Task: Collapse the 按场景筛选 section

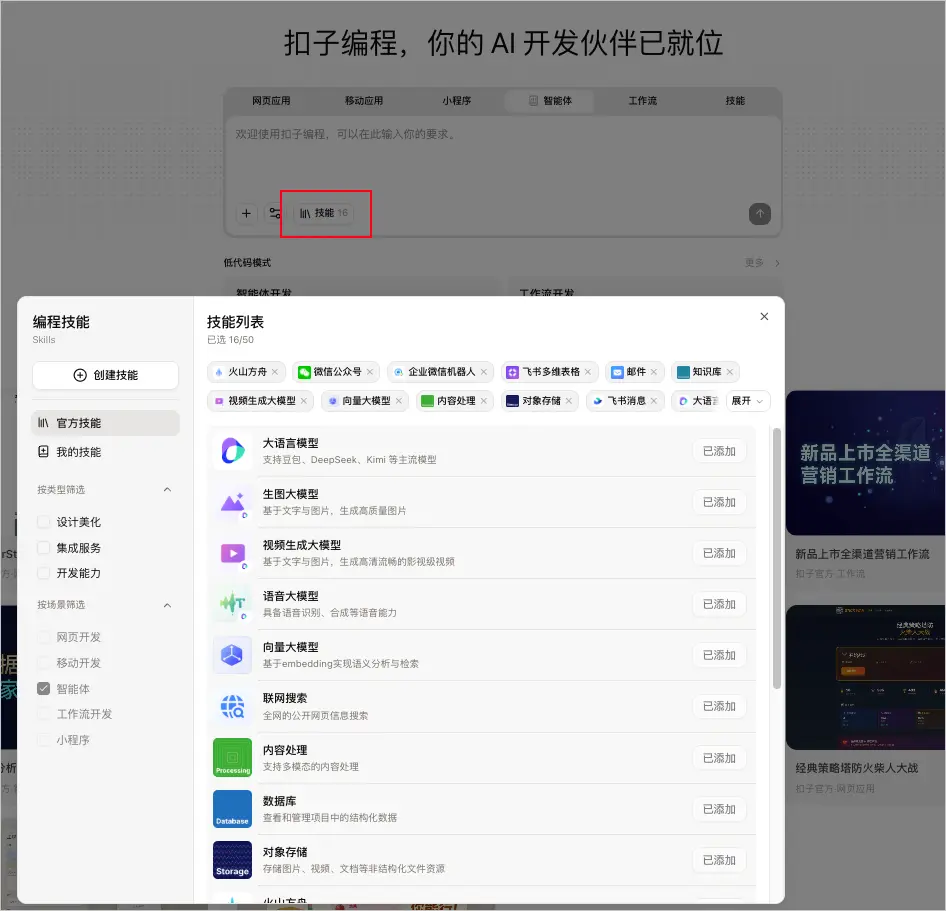Action: point(168,605)
